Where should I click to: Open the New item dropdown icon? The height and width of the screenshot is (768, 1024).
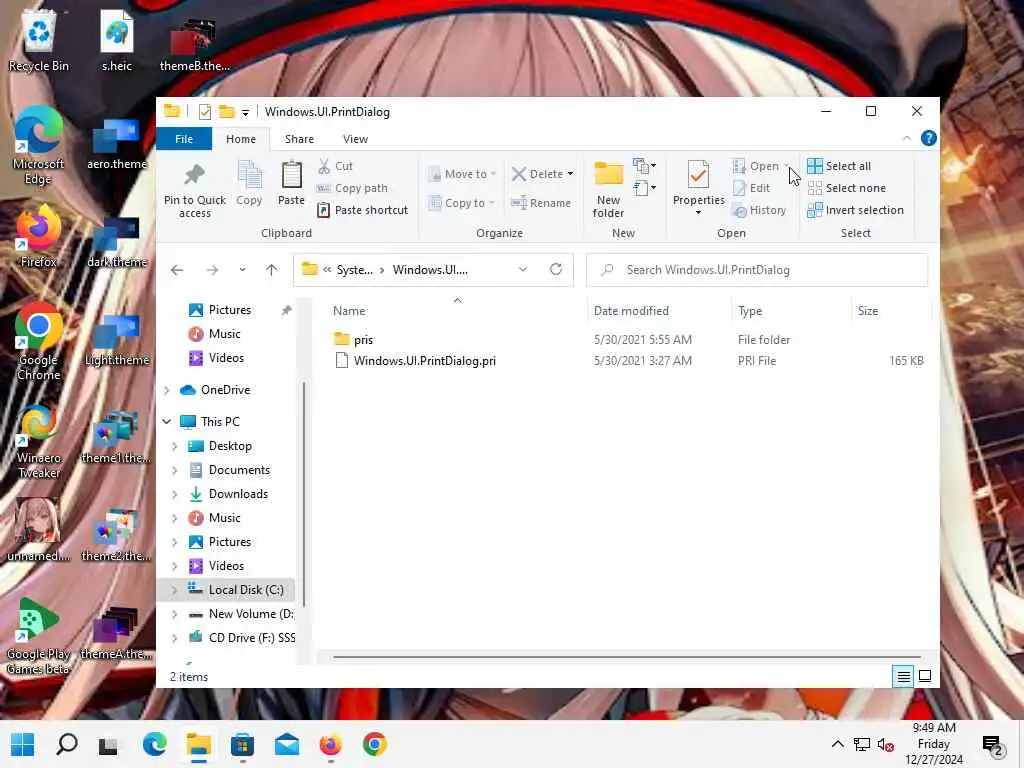pos(645,165)
